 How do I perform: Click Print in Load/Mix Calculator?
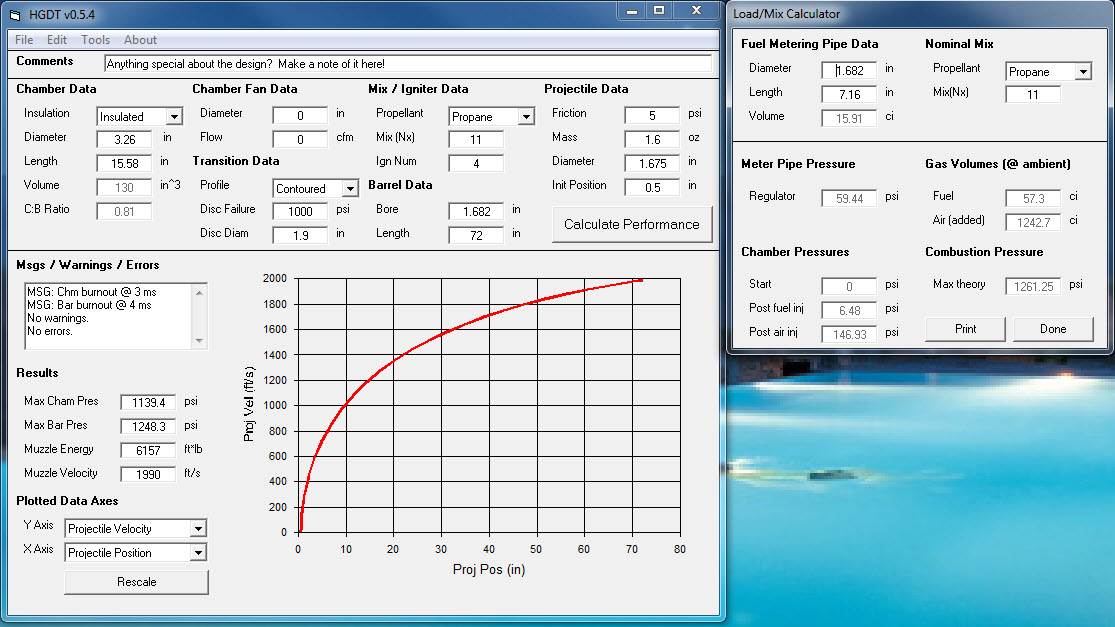click(x=966, y=329)
